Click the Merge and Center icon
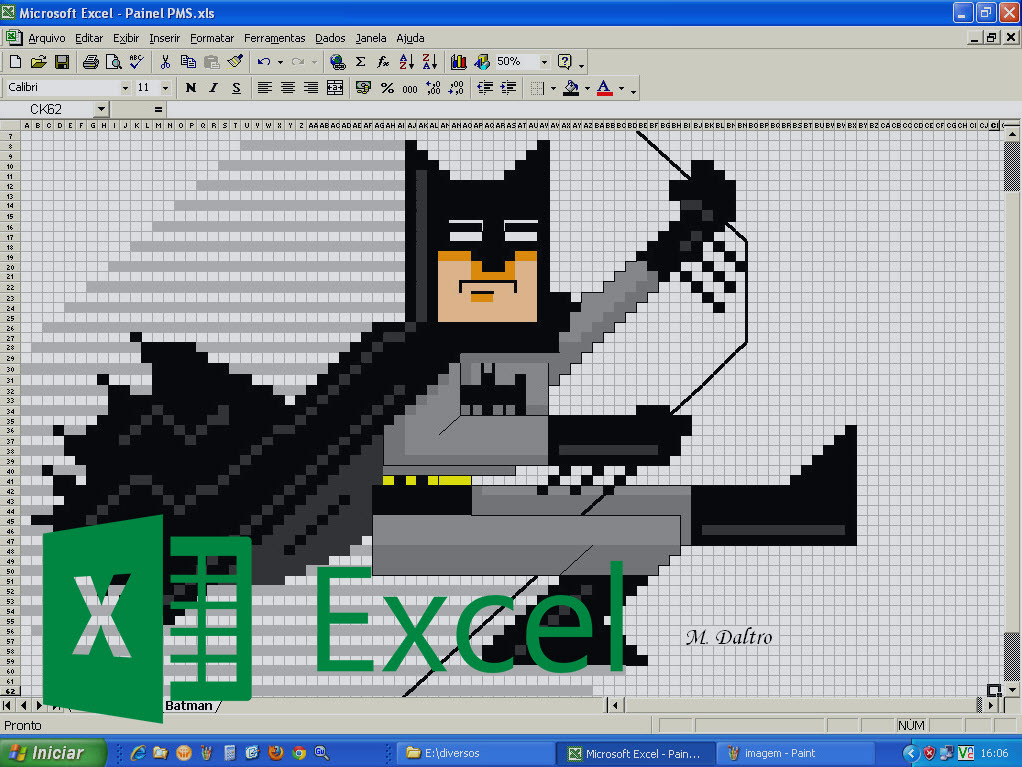1022x767 pixels. coord(335,88)
